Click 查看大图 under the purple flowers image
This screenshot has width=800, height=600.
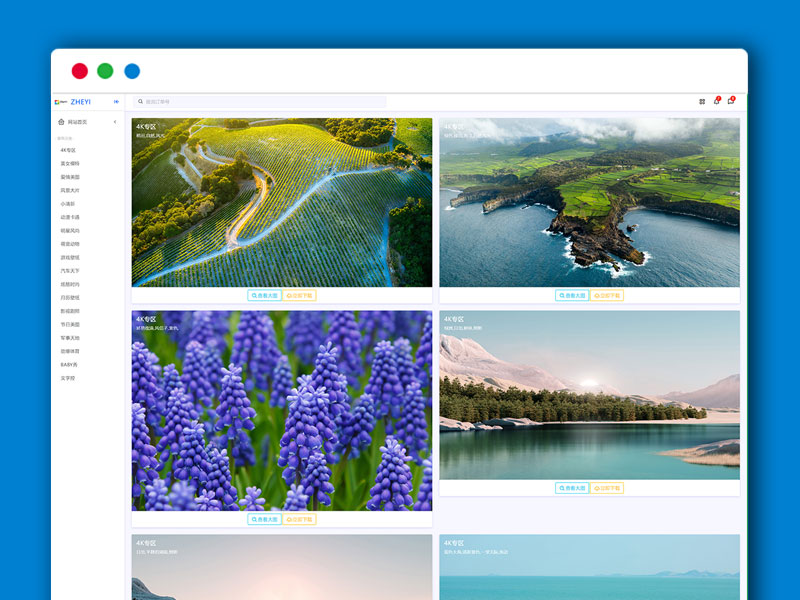264,520
